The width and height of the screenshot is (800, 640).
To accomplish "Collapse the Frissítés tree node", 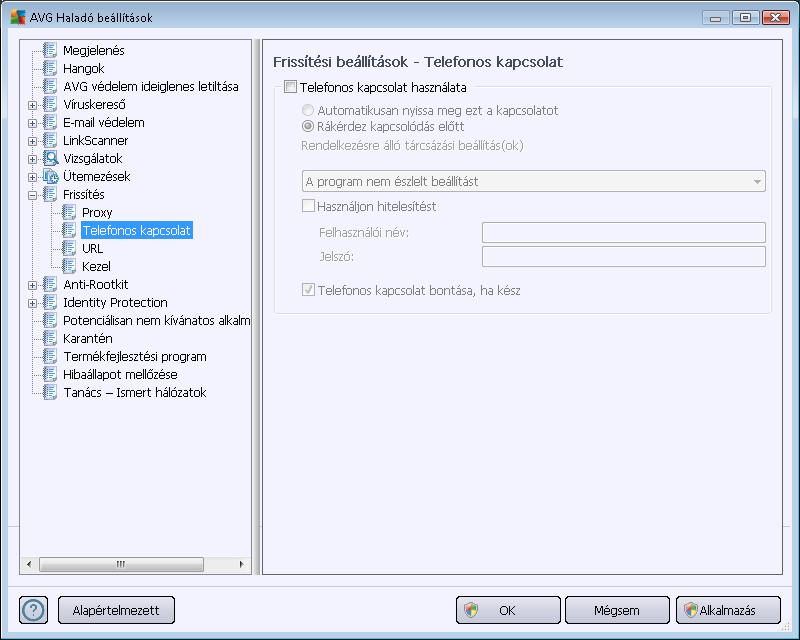I will pyautogui.click(x=33, y=195).
